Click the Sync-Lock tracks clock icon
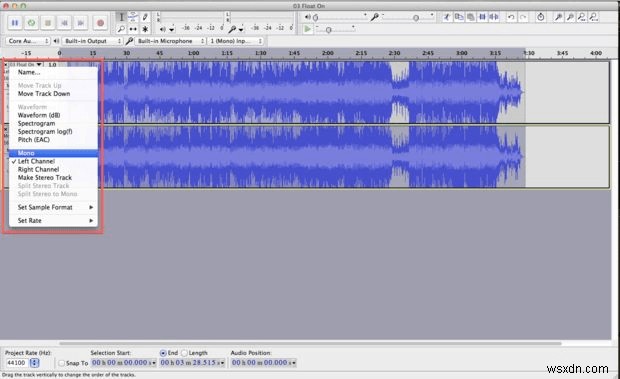The width and height of the screenshot is (620, 379). 541,17
